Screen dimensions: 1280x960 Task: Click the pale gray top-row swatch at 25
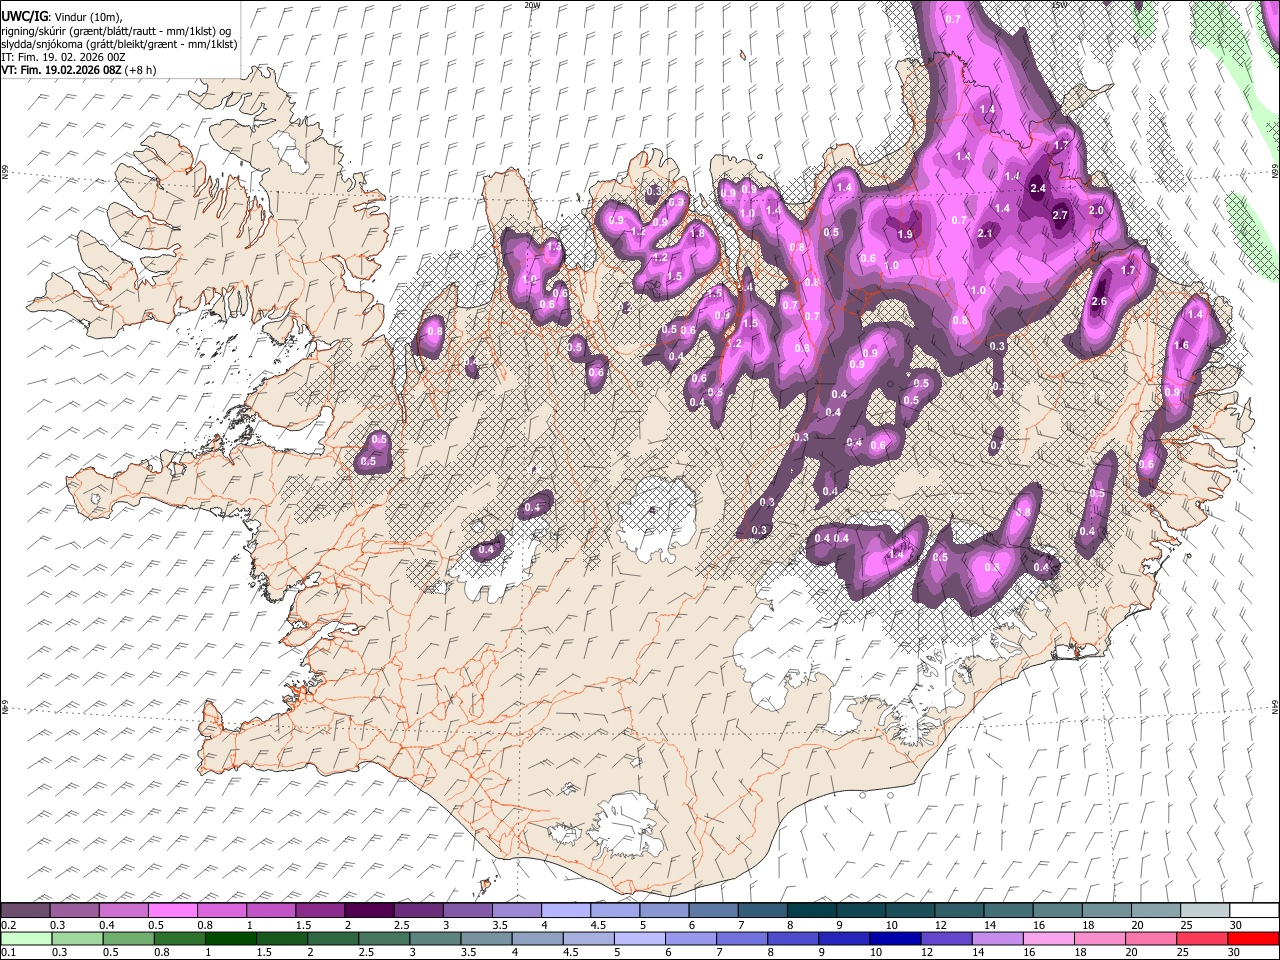coord(1204,910)
